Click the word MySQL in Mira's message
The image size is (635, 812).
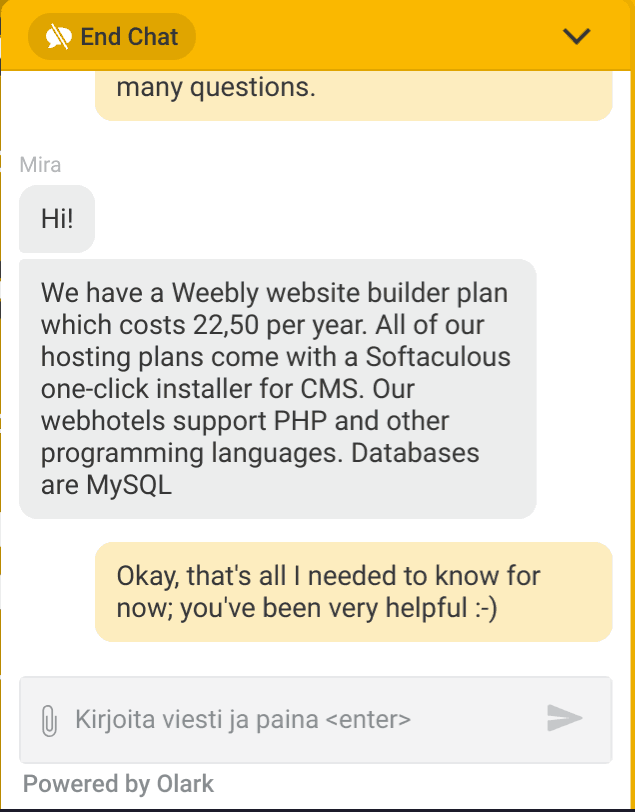[x=129, y=486]
